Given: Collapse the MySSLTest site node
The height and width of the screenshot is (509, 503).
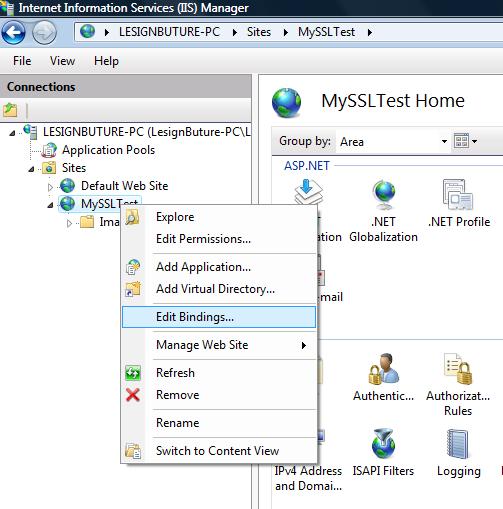Looking at the screenshot, I should click(50, 205).
